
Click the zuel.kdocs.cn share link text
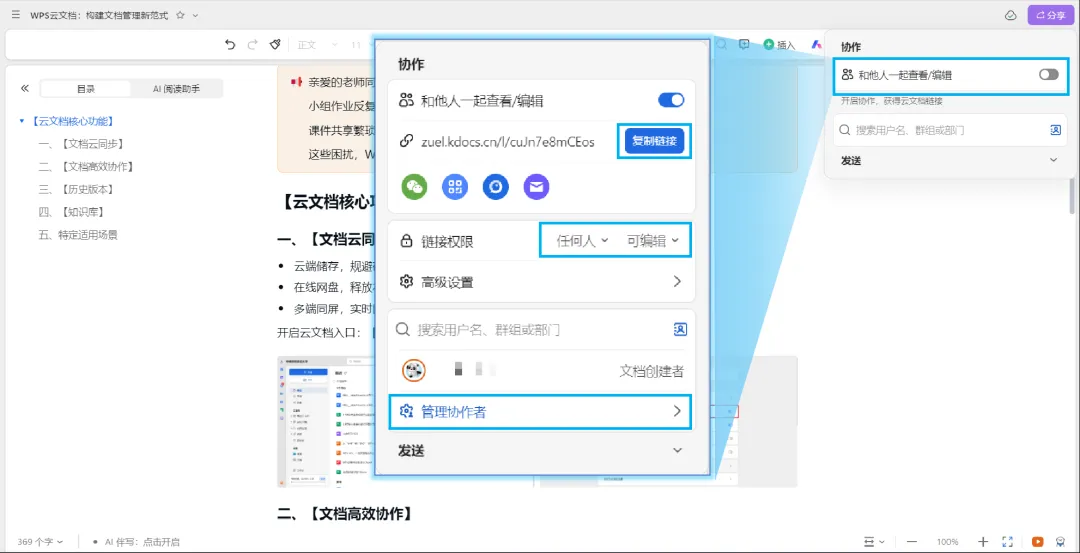pos(507,142)
